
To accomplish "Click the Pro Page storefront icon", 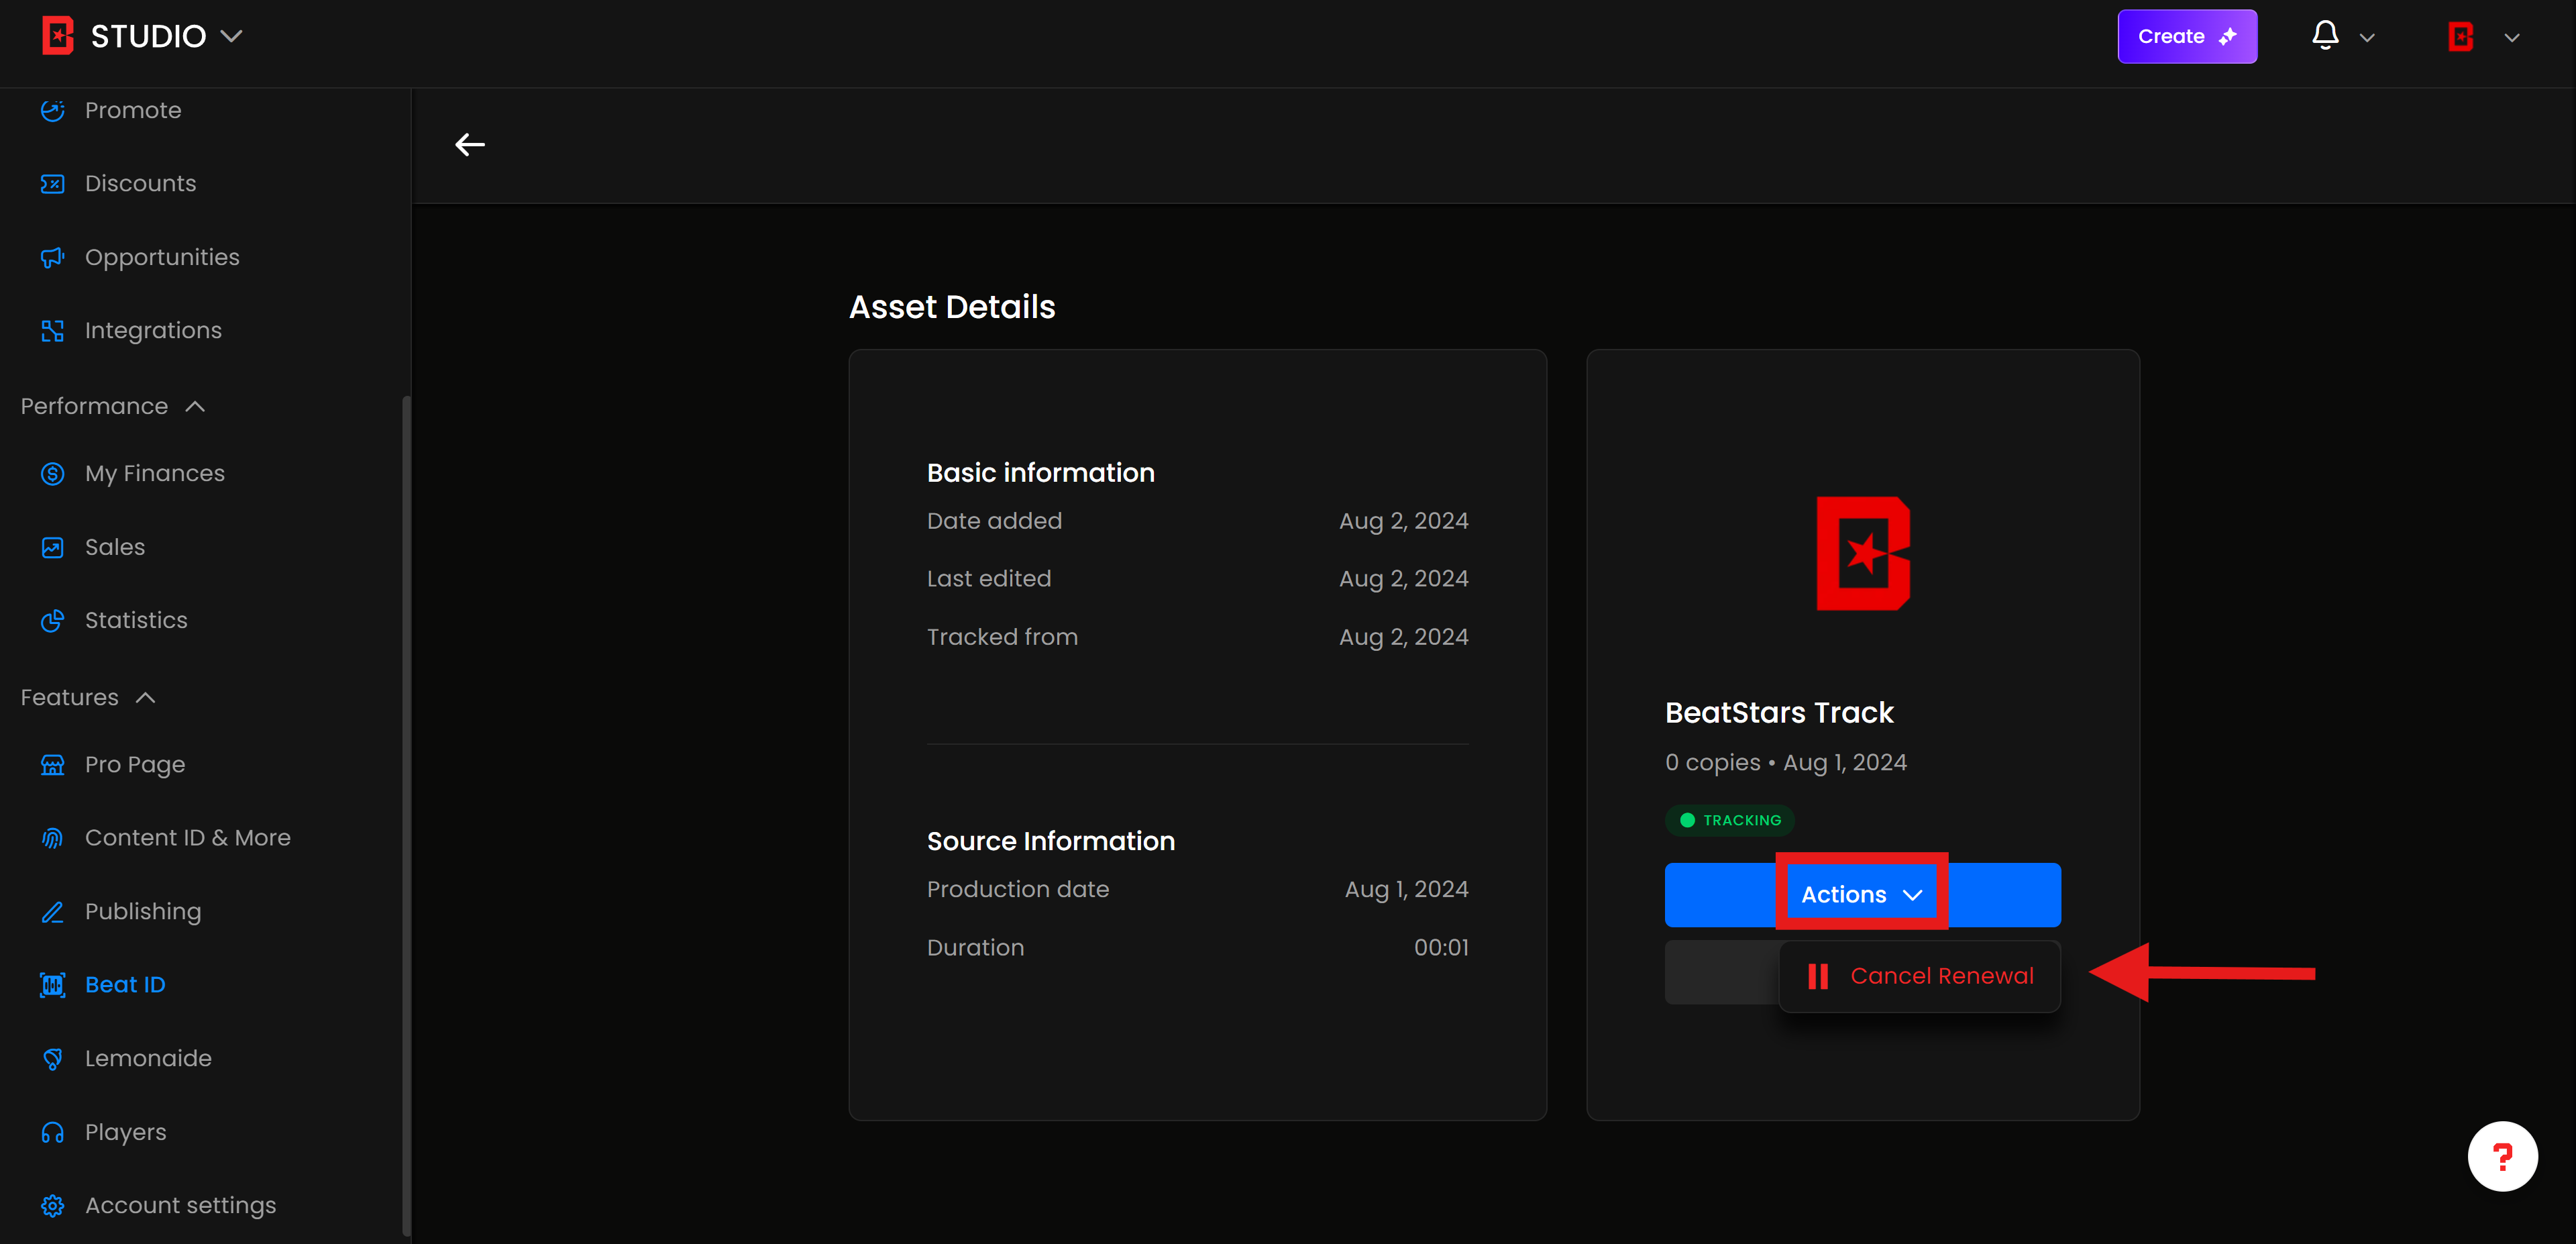I will 52,765.
